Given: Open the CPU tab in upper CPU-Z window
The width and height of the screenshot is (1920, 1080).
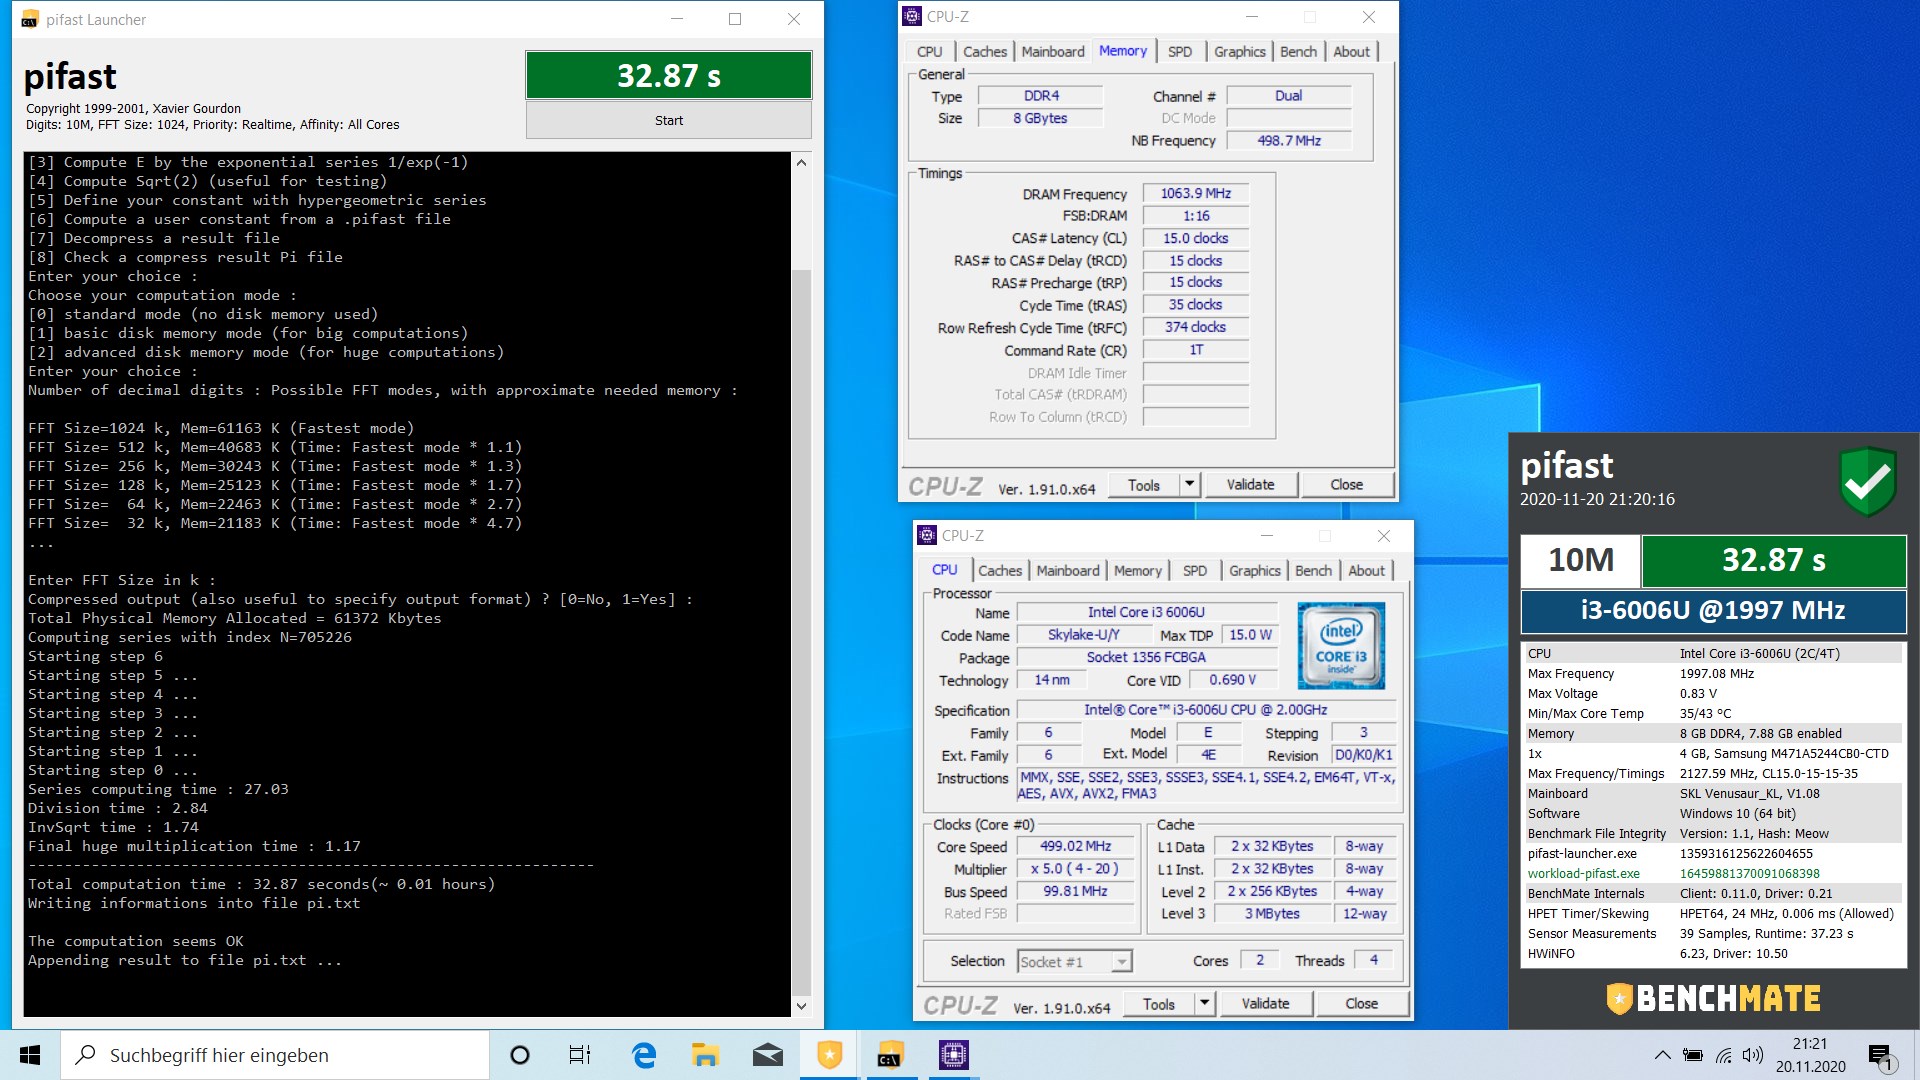Looking at the screenshot, I should point(929,52).
